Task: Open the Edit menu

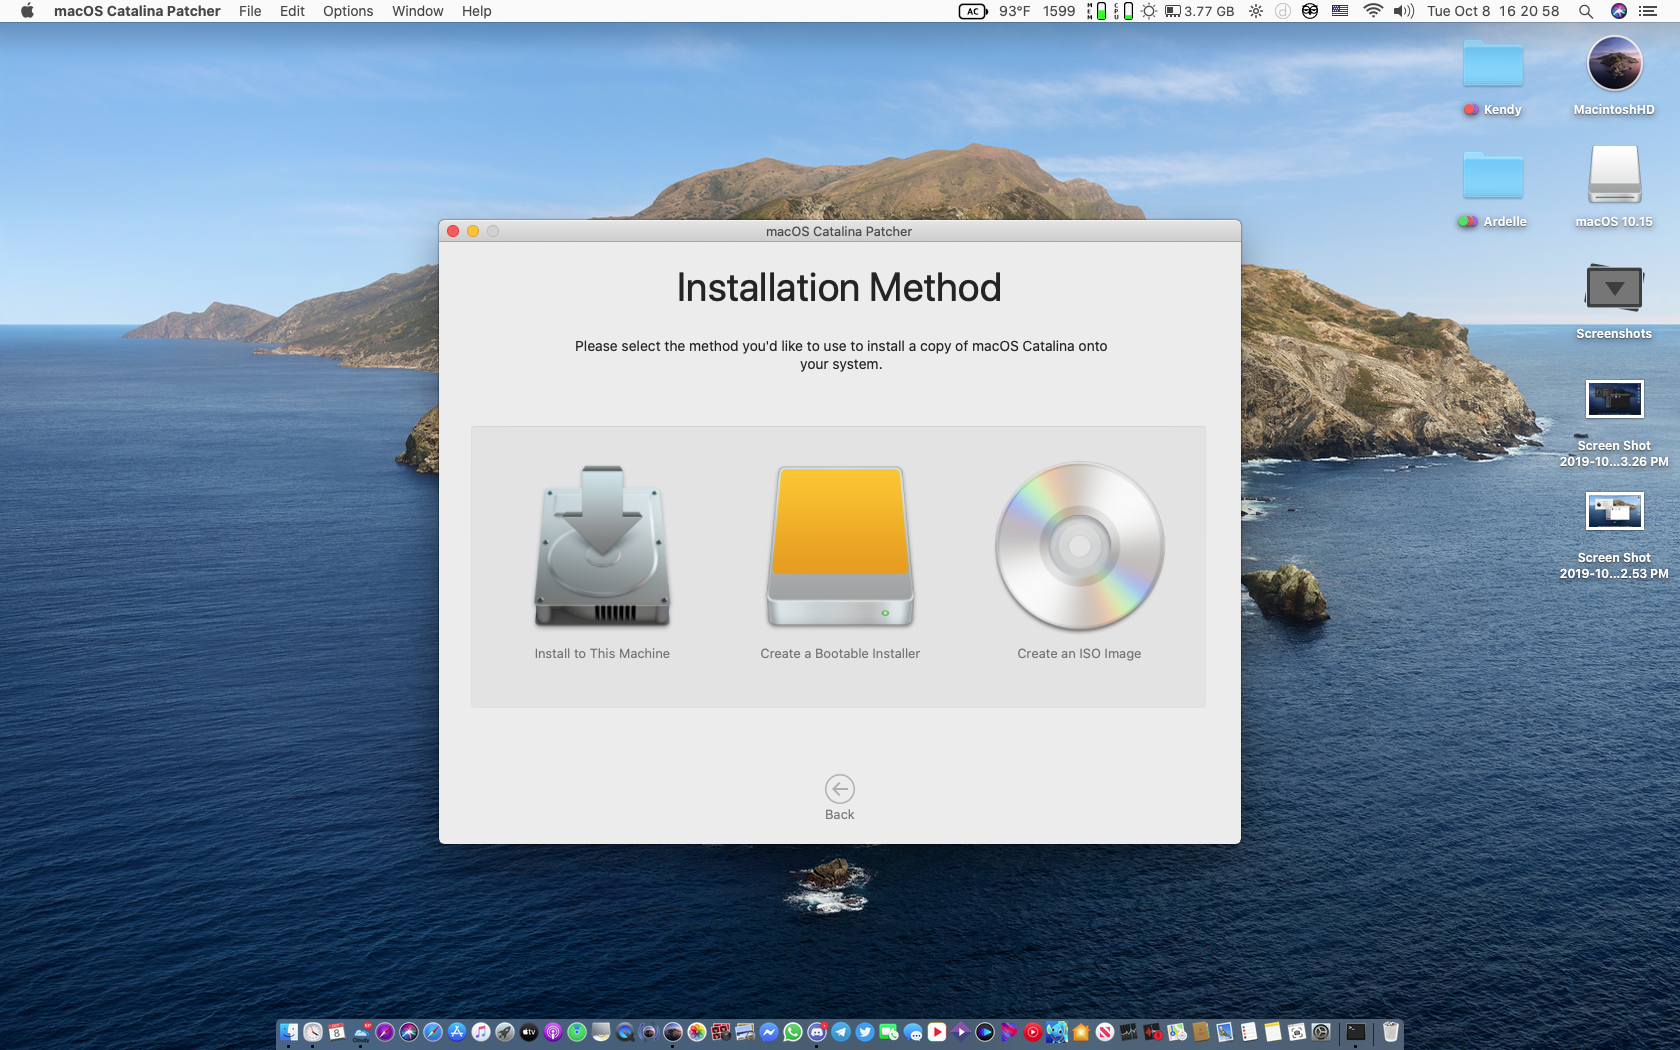Action: (x=292, y=11)
